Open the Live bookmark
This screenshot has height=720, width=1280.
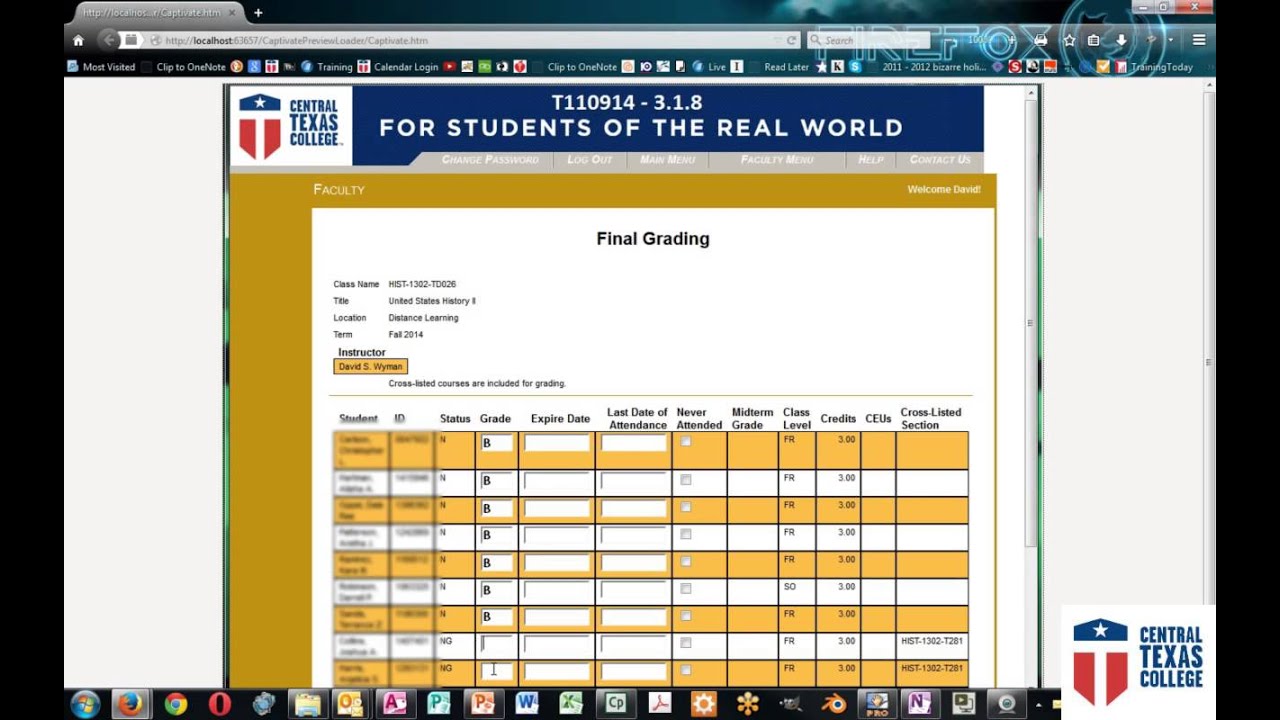coord(708,67)
